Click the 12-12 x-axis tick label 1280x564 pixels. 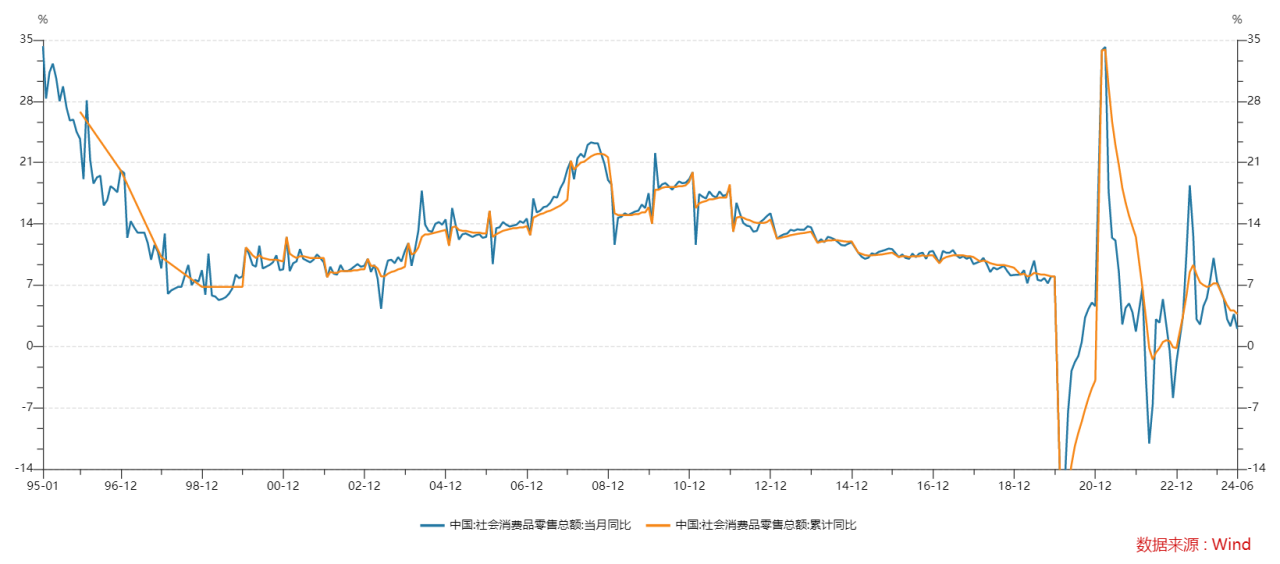(770, 486)
